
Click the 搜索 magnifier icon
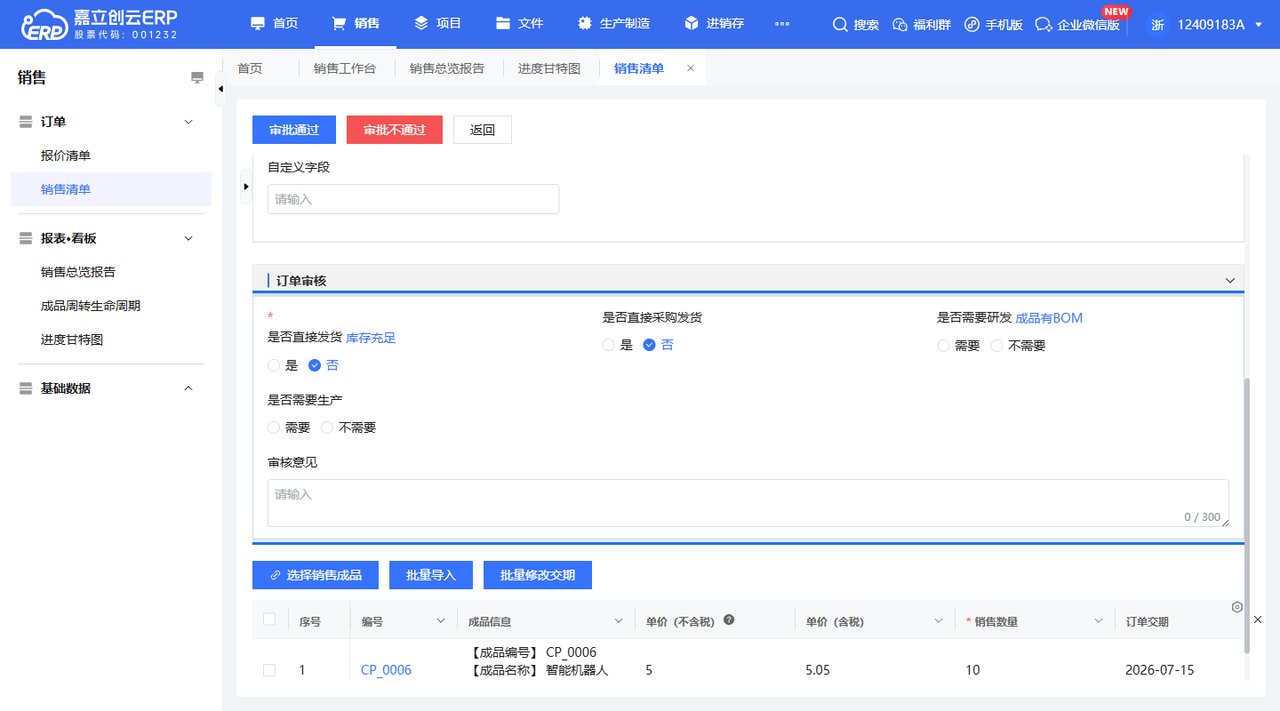[x=840, y=24]
